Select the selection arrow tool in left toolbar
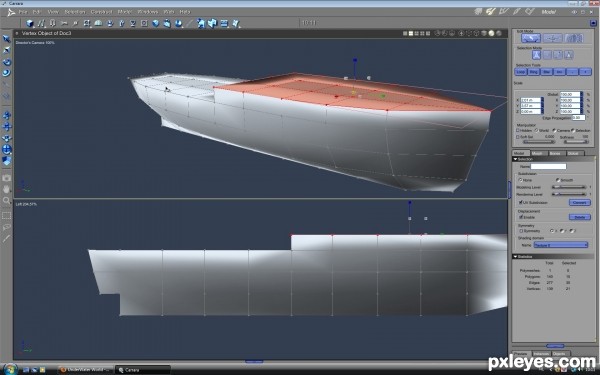This screenshot has width=600, height=375. tap(7, 39)
